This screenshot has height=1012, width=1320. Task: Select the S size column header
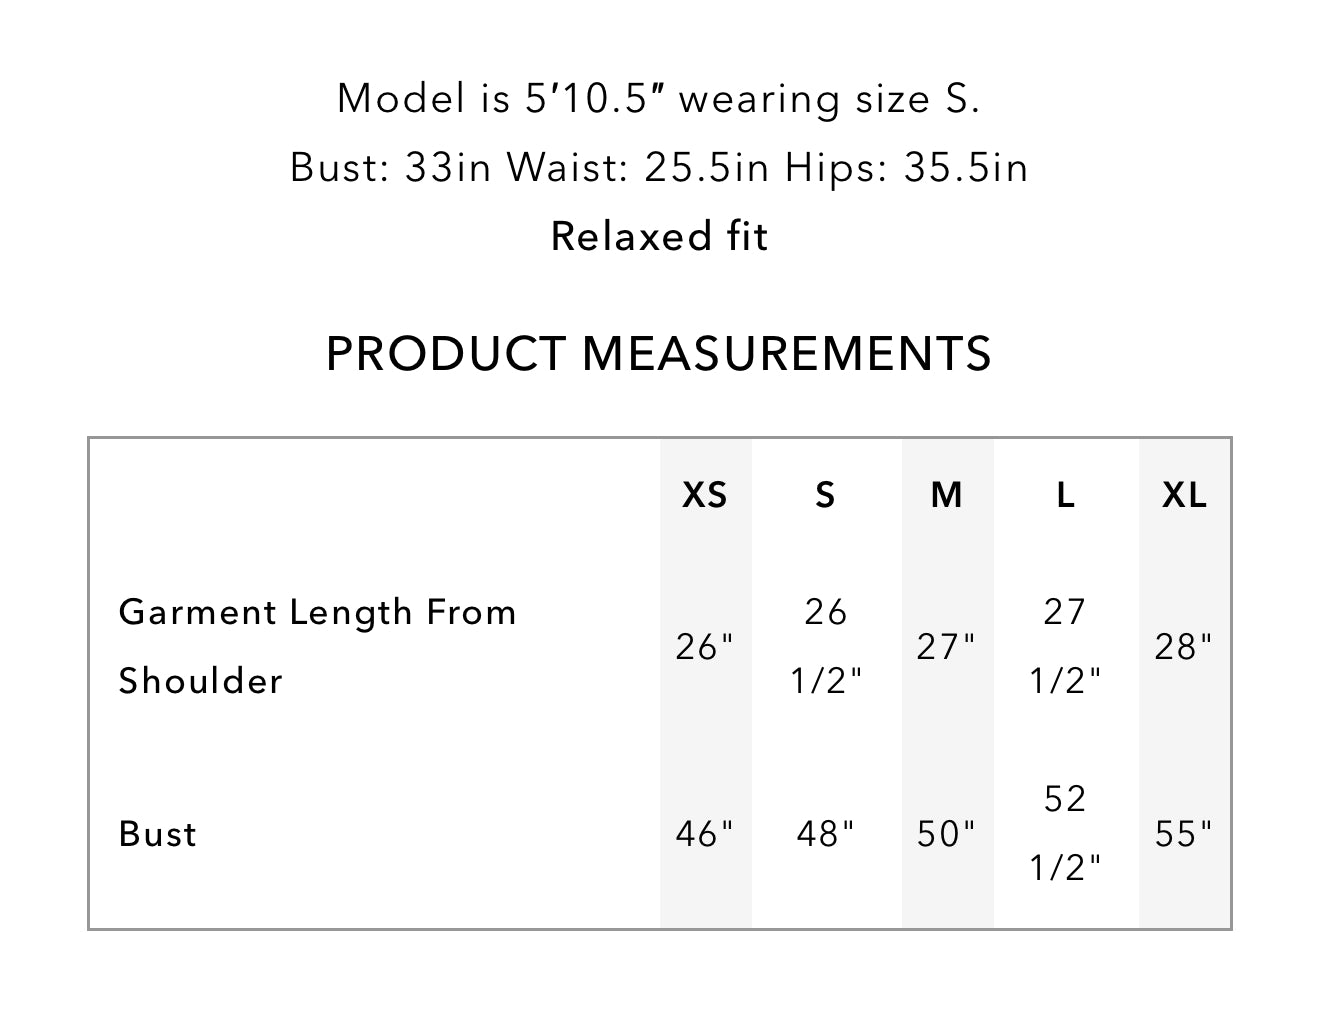pos(825,494)
